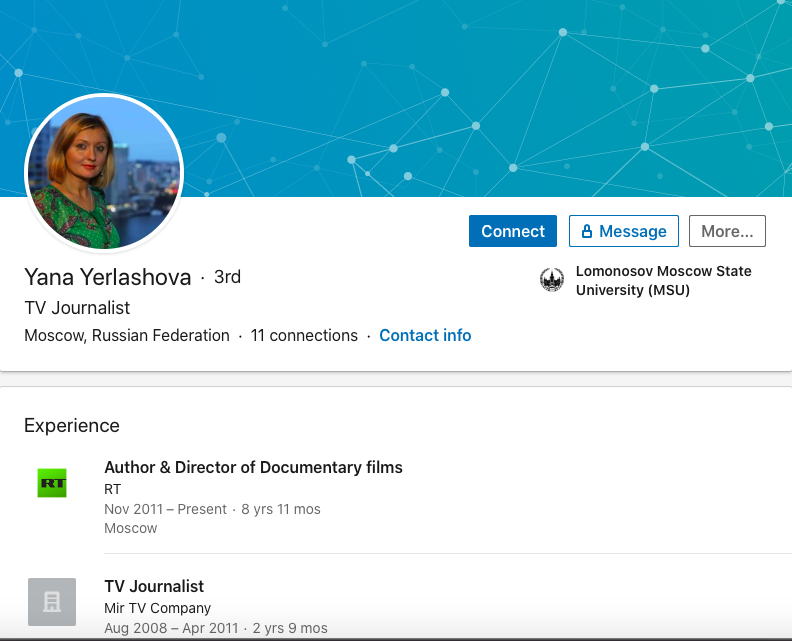
Task: Click the lock icon on Message button
Action: click(587, 231)
